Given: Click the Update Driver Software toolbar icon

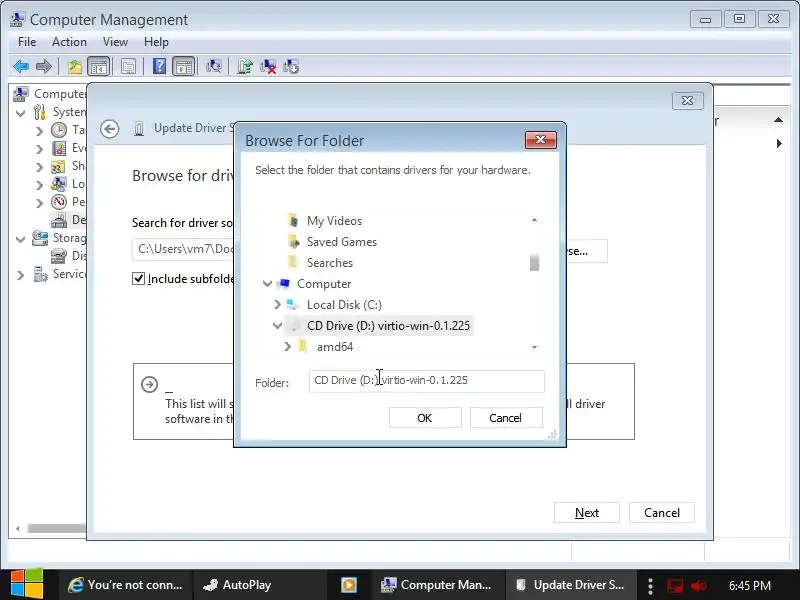Looking at the screenshot, I should click(x=245, y=66).
